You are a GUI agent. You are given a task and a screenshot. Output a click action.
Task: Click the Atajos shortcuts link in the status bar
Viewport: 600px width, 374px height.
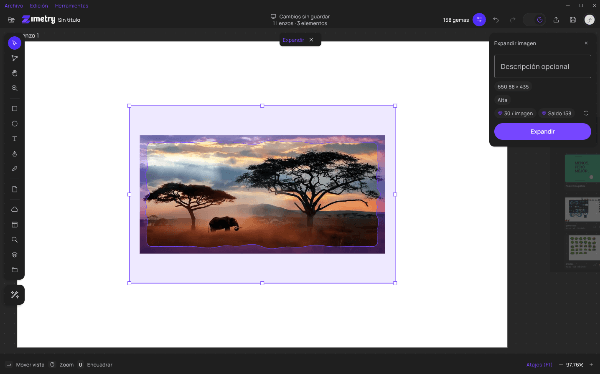coord(539,365)
